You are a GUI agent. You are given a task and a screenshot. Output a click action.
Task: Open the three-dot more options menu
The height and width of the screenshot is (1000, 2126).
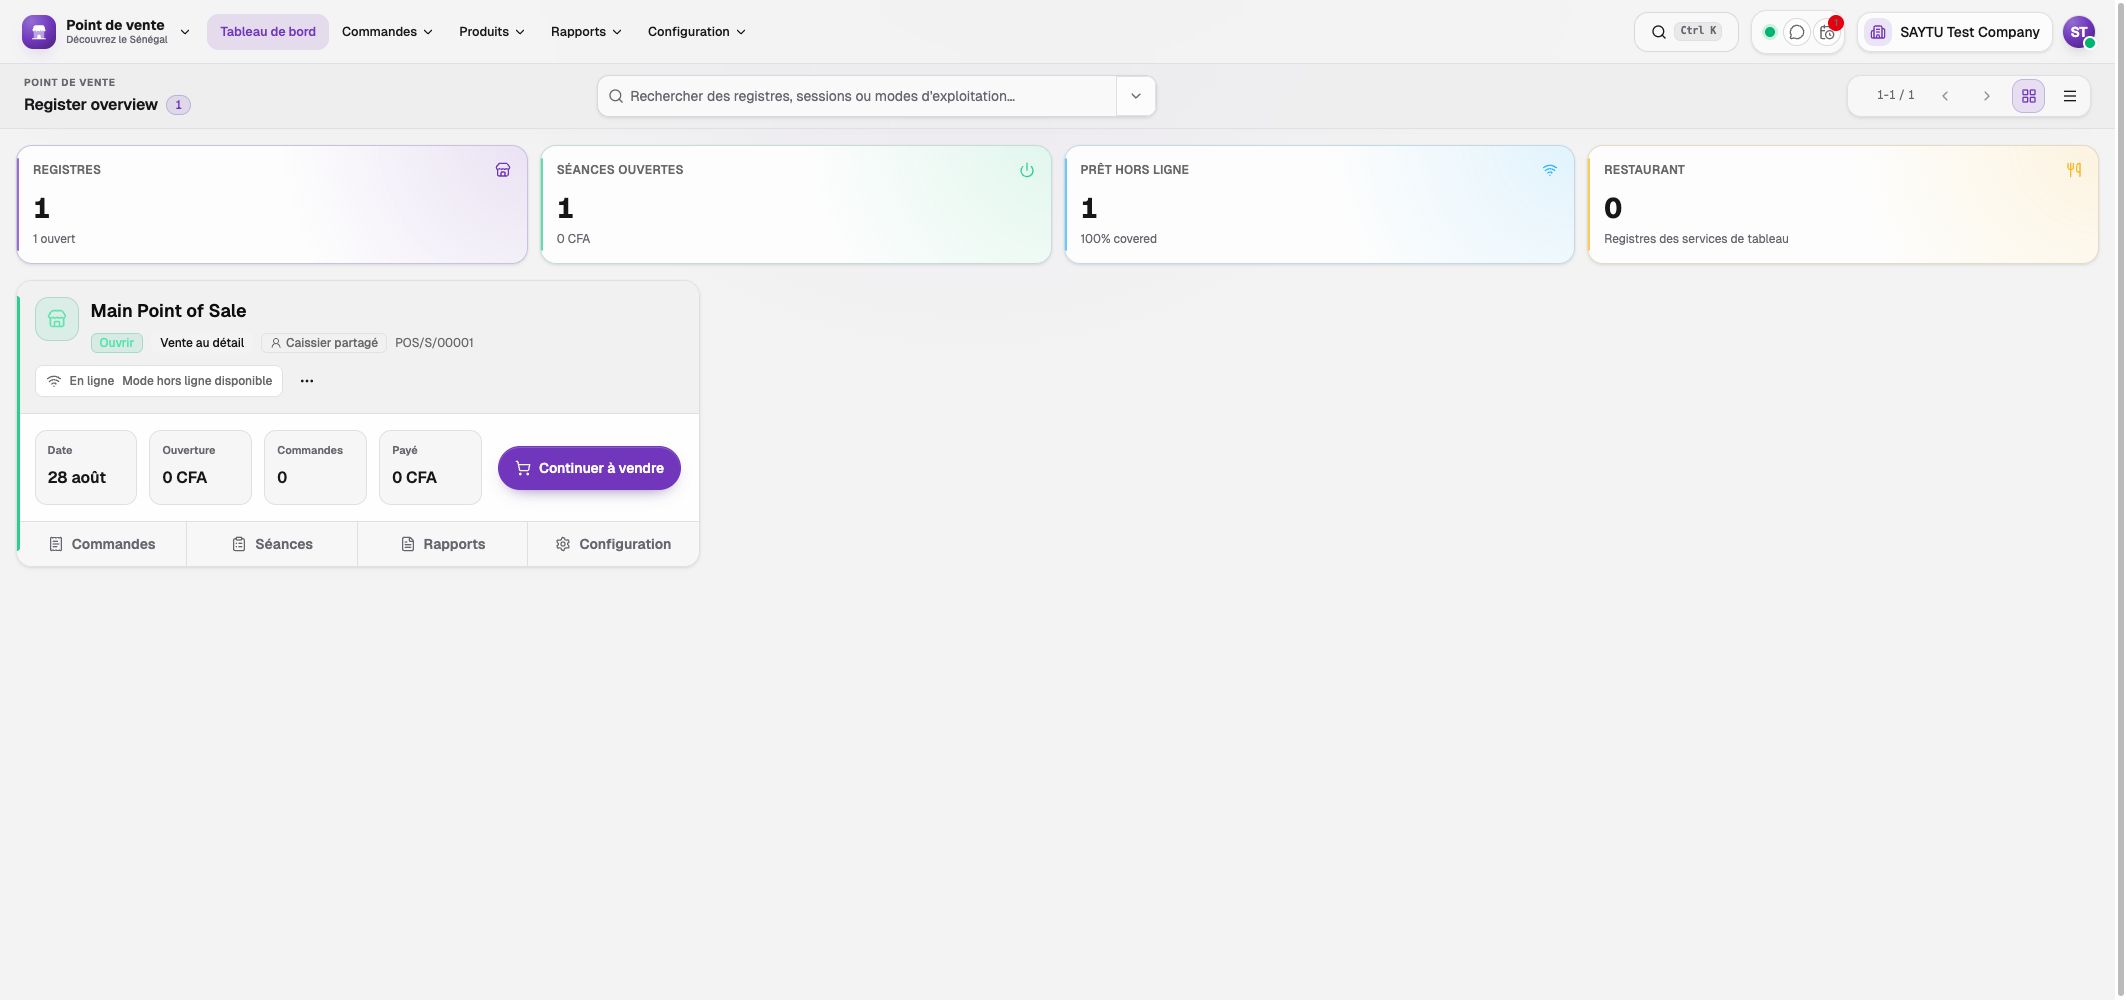point(307,381)
